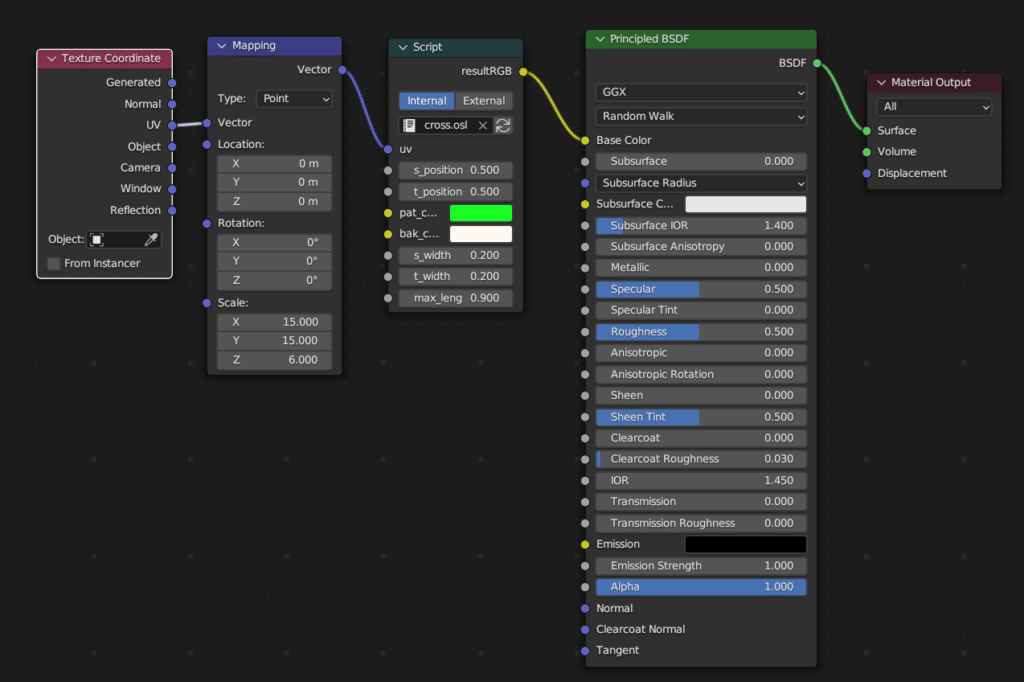
Task: Click the eyedropper icon in Object field
Action: [151, 240]
